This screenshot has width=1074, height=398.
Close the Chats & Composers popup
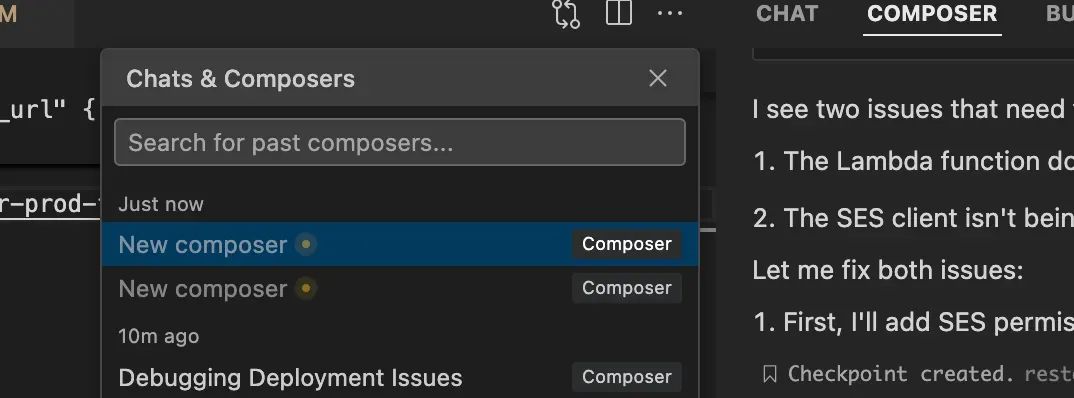pos(658,78)
